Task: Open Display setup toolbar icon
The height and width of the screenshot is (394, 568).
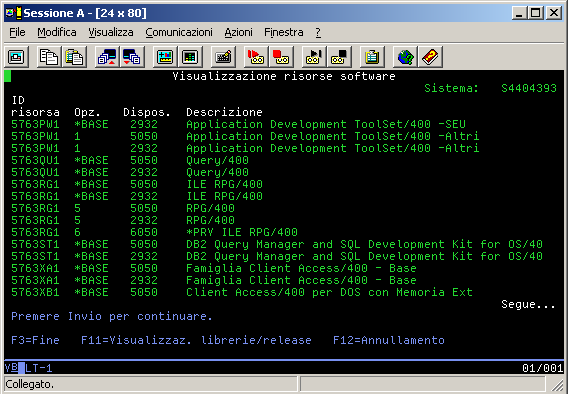Action: click(165, 57)
